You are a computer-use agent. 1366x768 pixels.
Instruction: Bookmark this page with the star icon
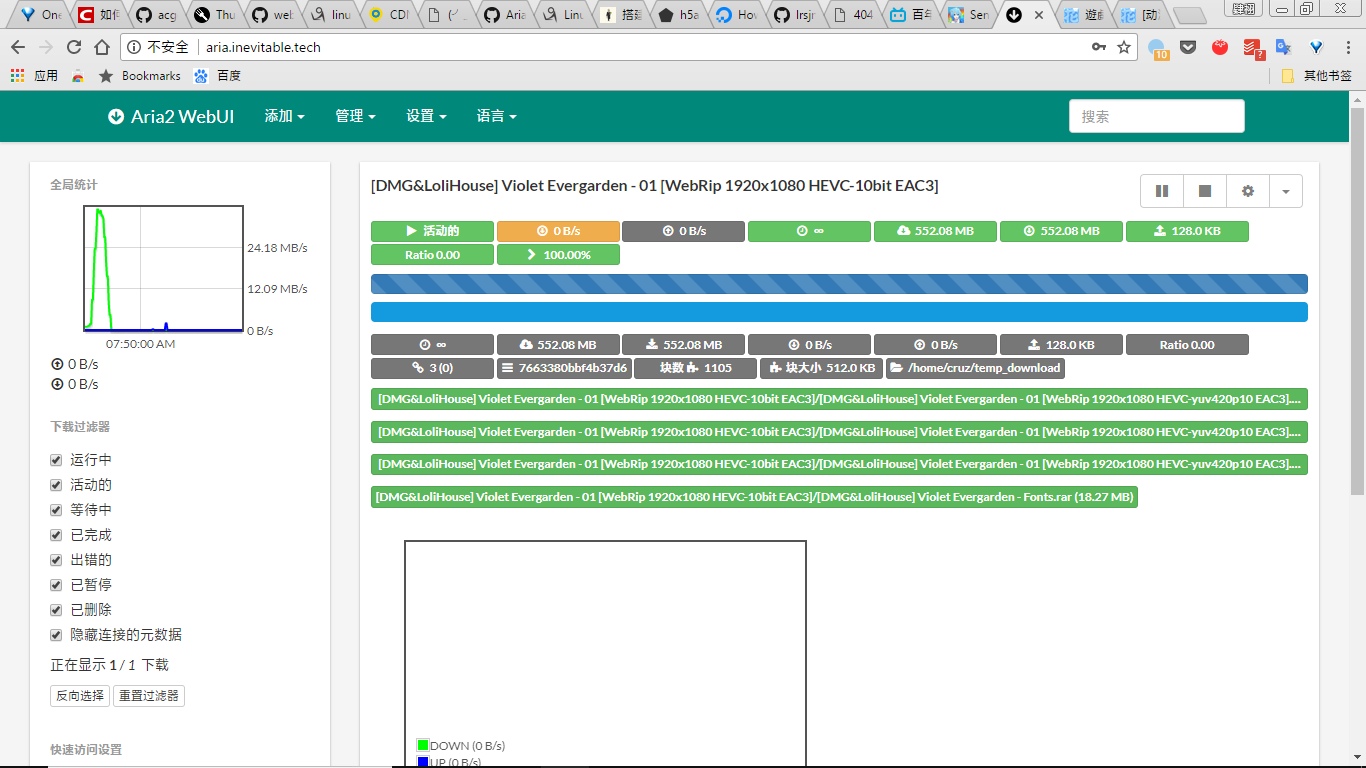(x=1124, y=47)
